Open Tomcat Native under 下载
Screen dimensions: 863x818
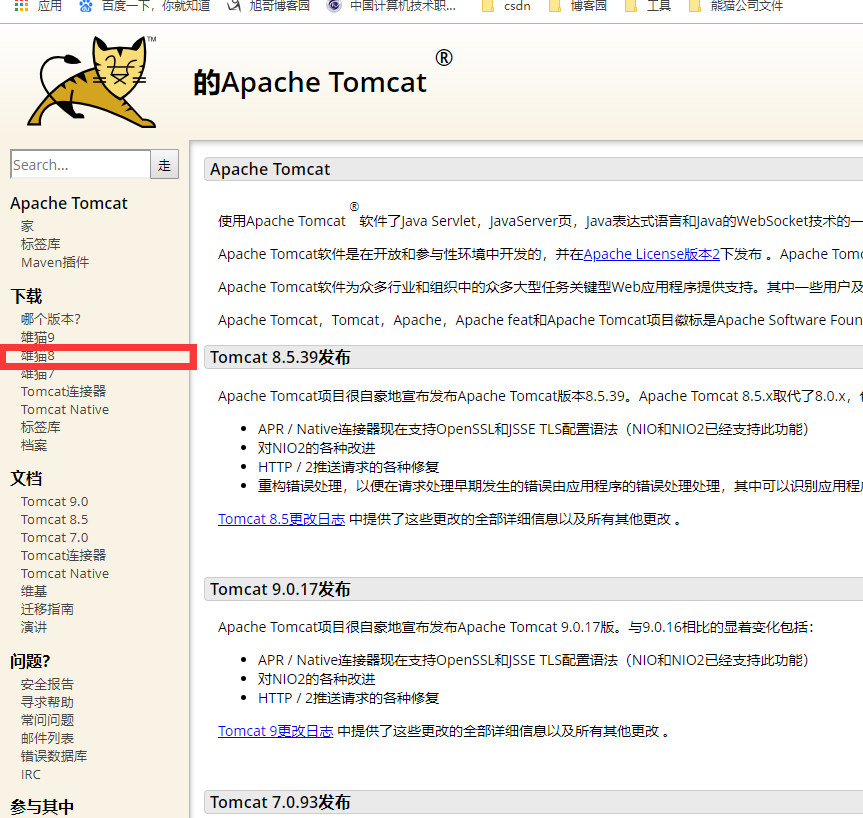[65, 410]
